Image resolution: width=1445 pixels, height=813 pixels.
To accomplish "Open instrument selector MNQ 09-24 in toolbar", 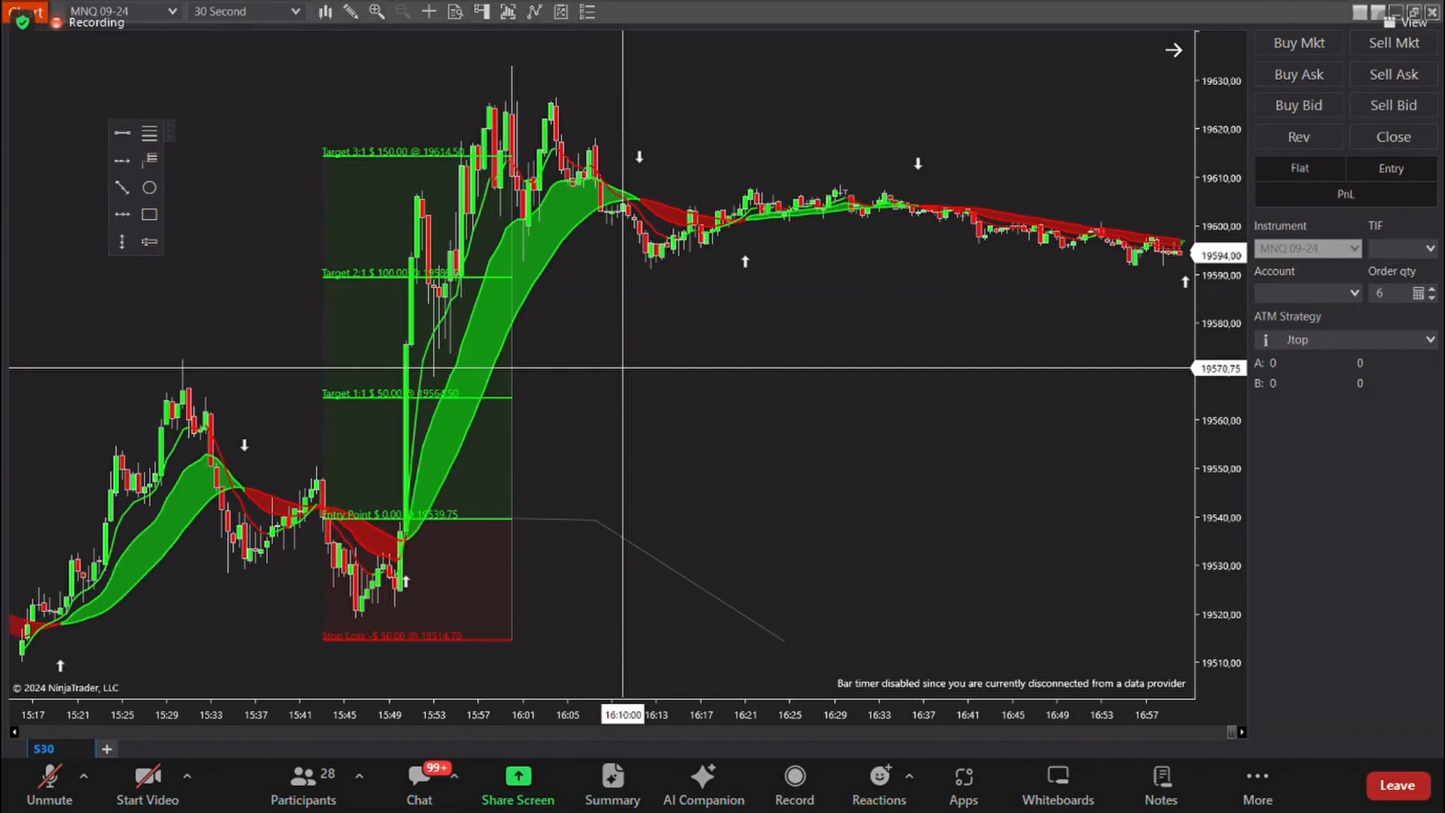I will coord(124,12).
